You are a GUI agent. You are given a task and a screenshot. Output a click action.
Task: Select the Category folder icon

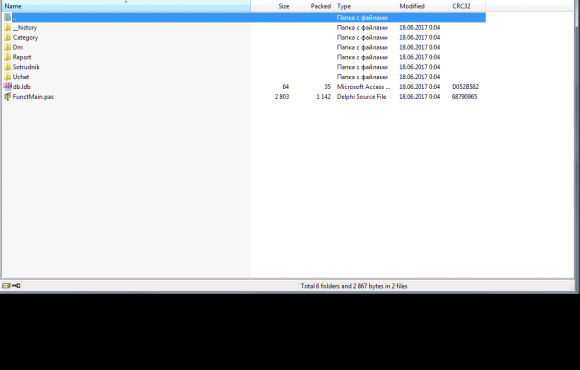click(7, 37)
